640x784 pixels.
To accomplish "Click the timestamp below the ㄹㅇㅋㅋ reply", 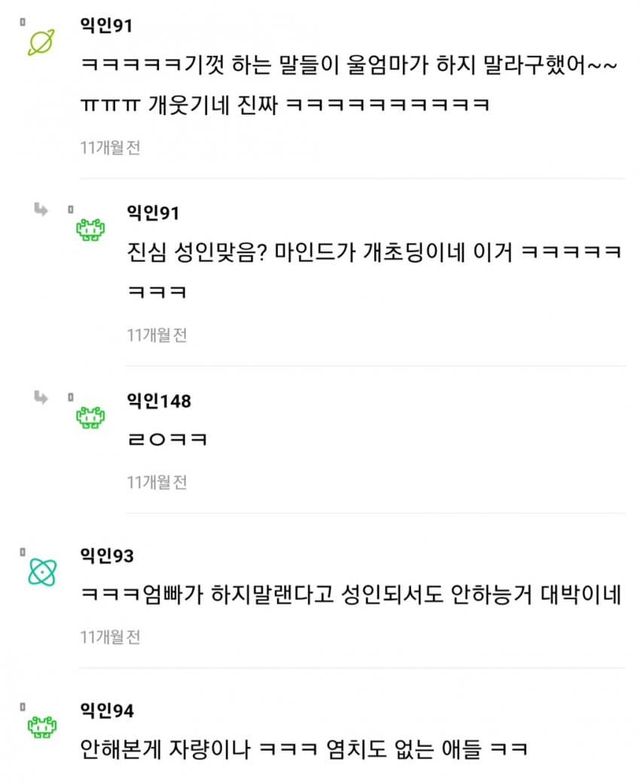I will 157,482.
